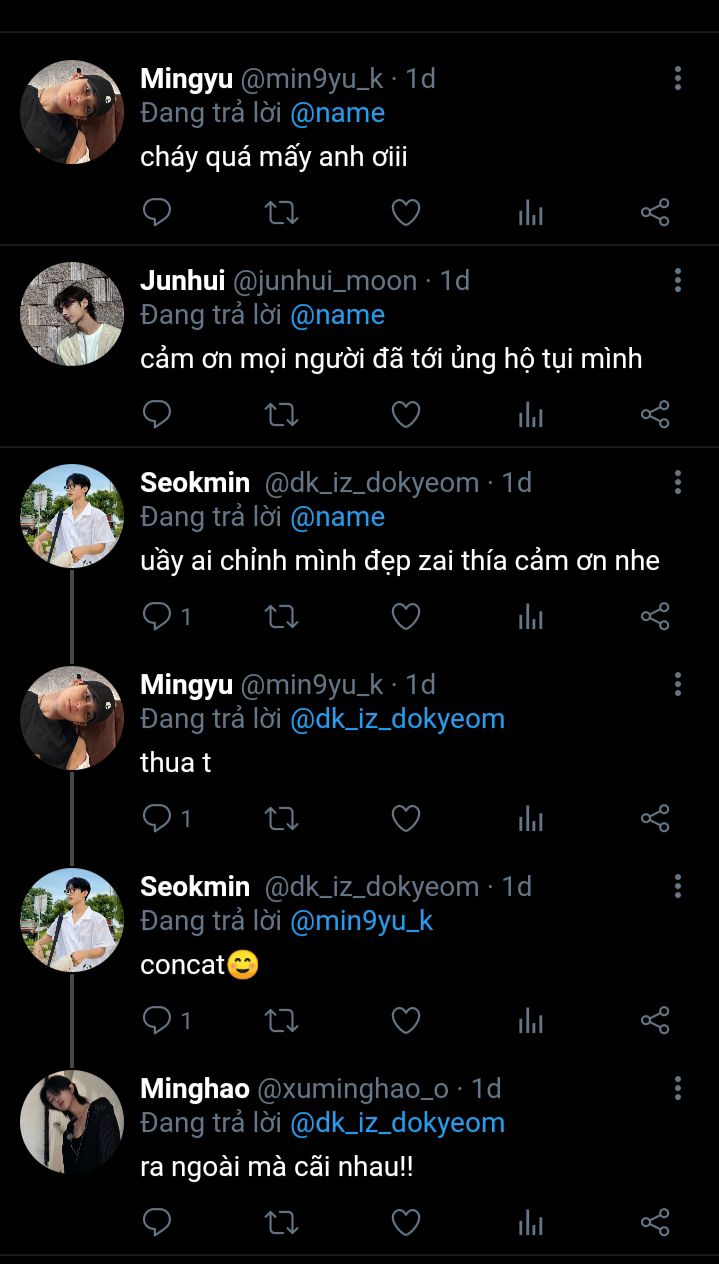Open Minghao's profile avatar
Image resolution: width=719 pixels, height=1264 pixels.
click(x=72, y=1121)
